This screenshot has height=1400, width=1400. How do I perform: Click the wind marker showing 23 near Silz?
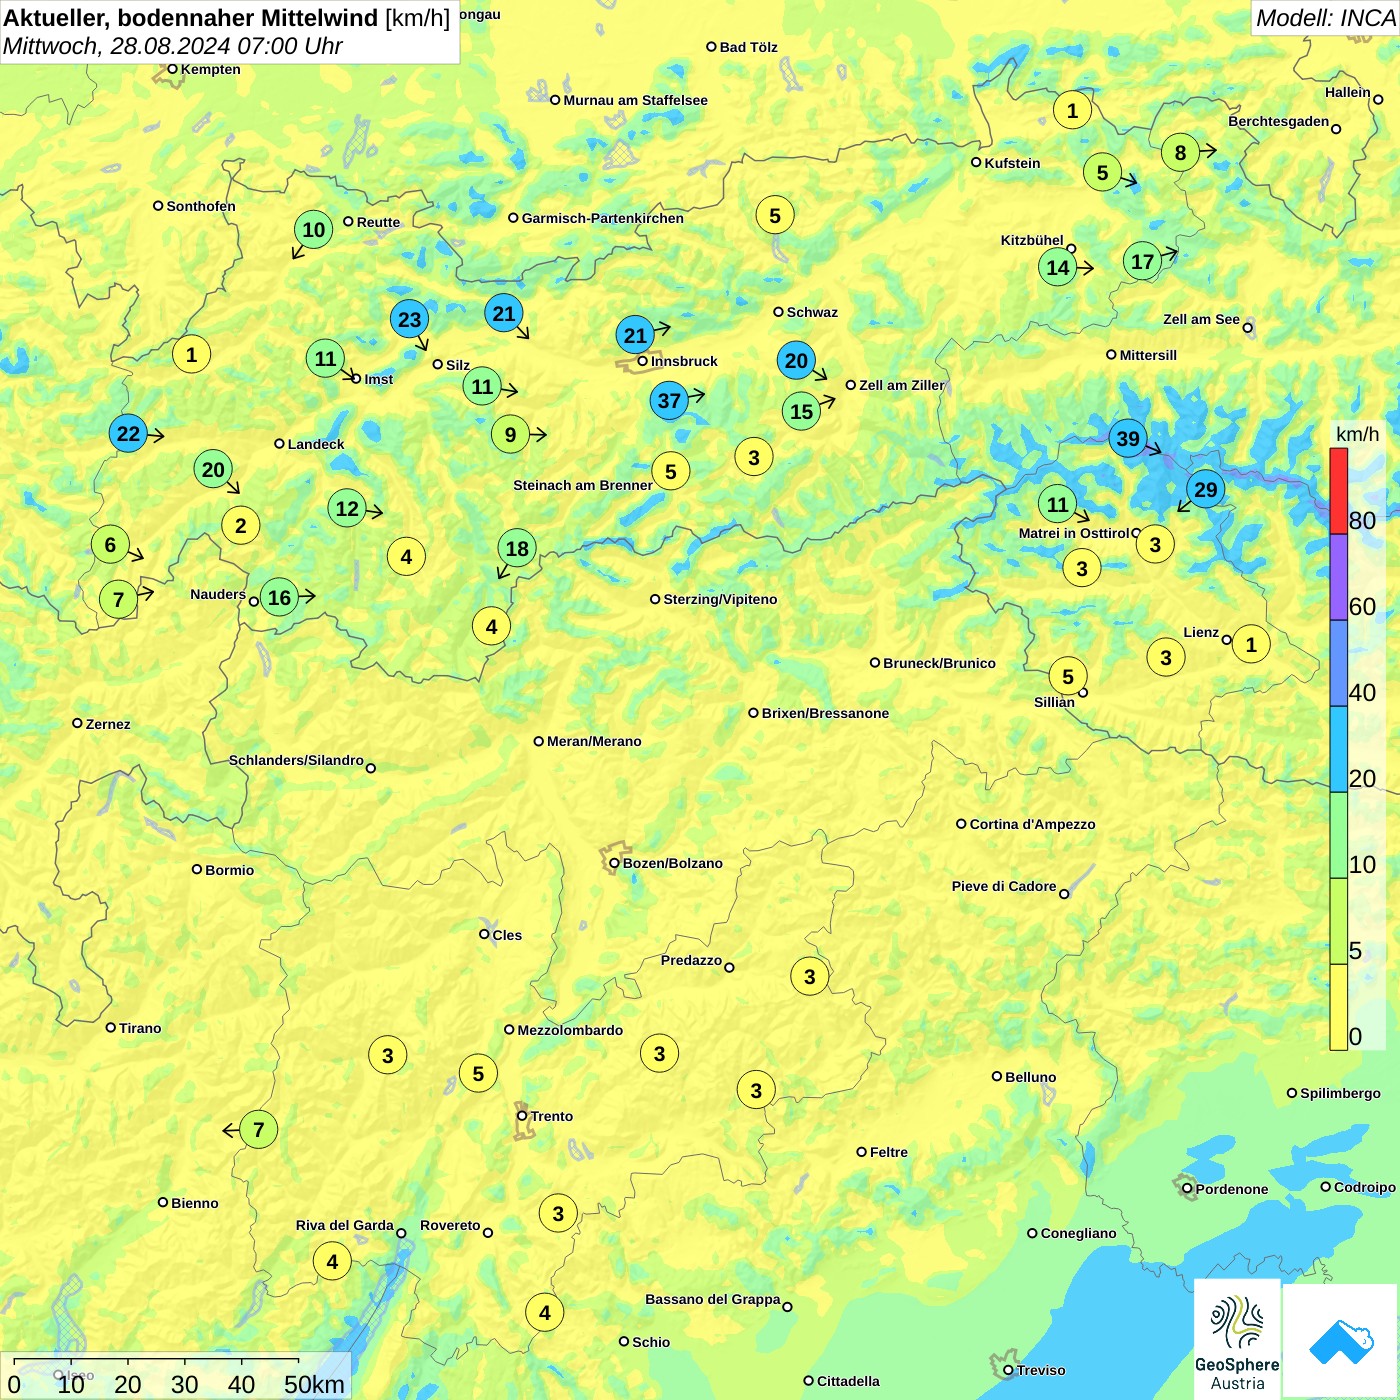tap(409, 319)
